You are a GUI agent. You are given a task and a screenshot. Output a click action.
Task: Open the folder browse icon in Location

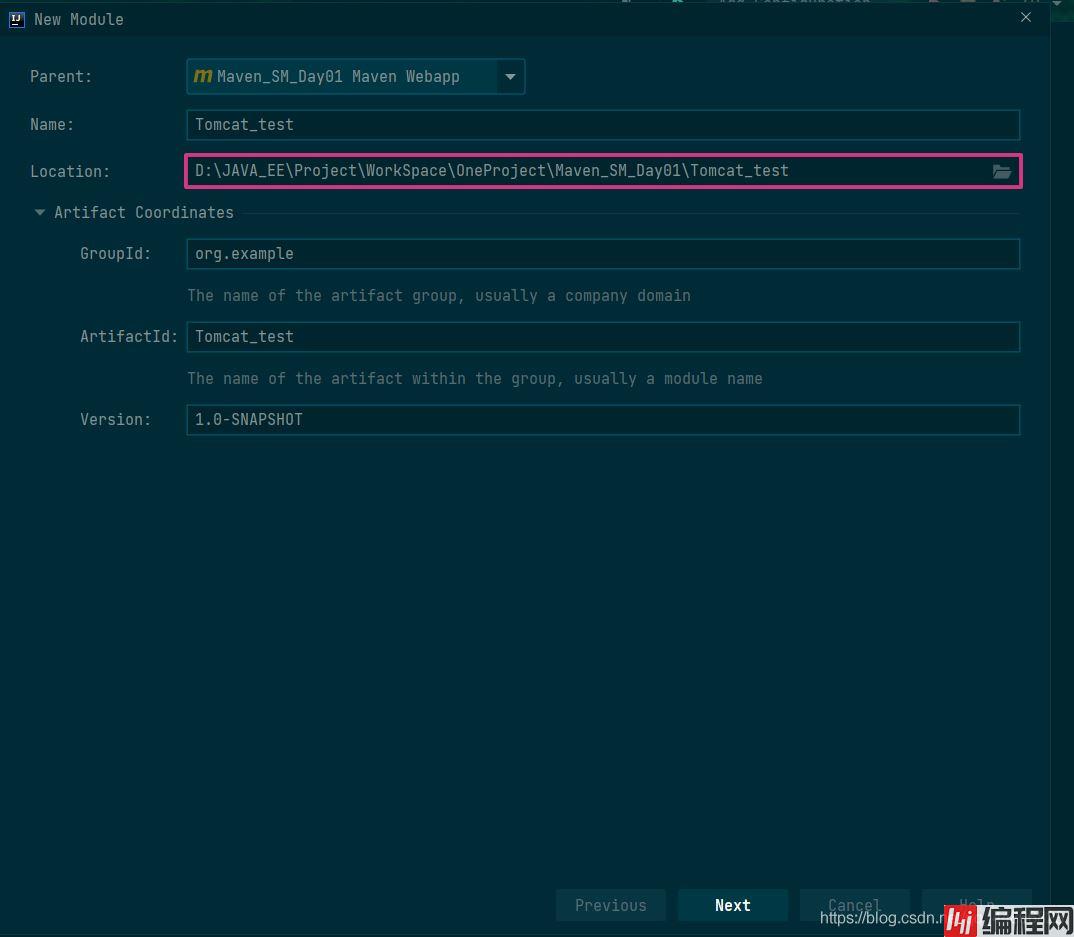[1001, 172]
